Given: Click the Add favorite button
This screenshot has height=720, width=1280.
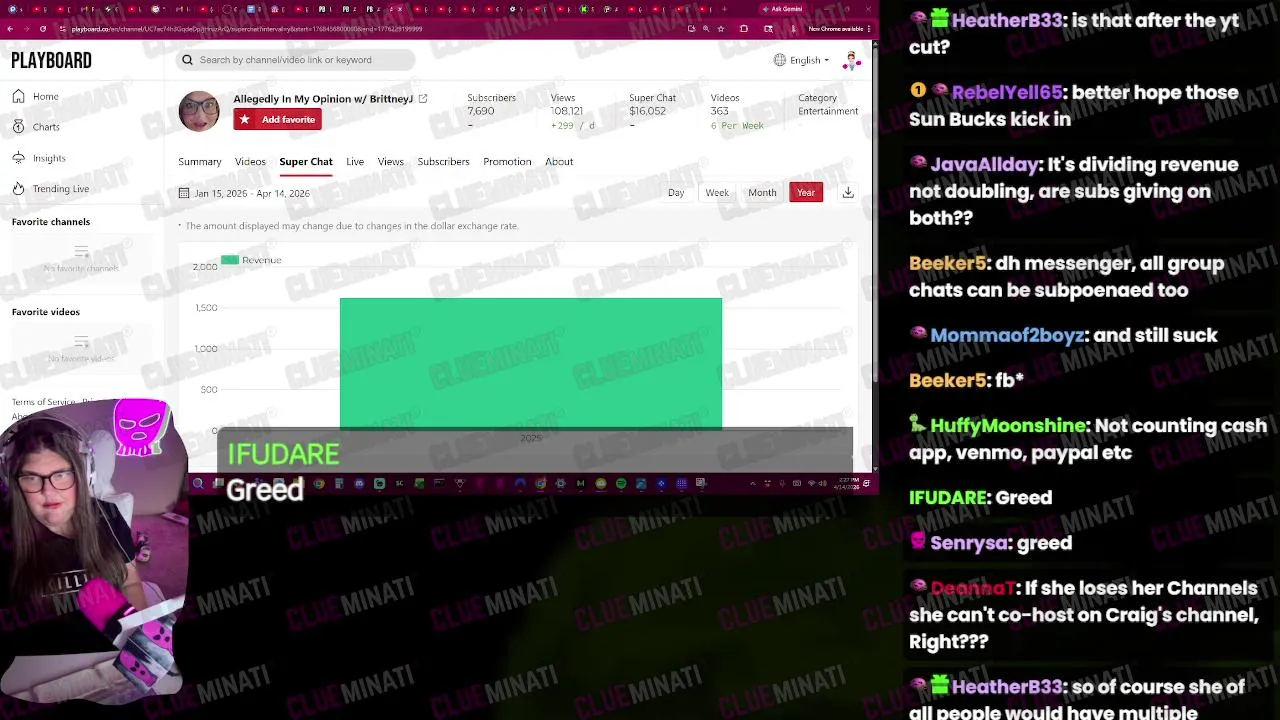Looking at the screenshot, I should point(277,120).
